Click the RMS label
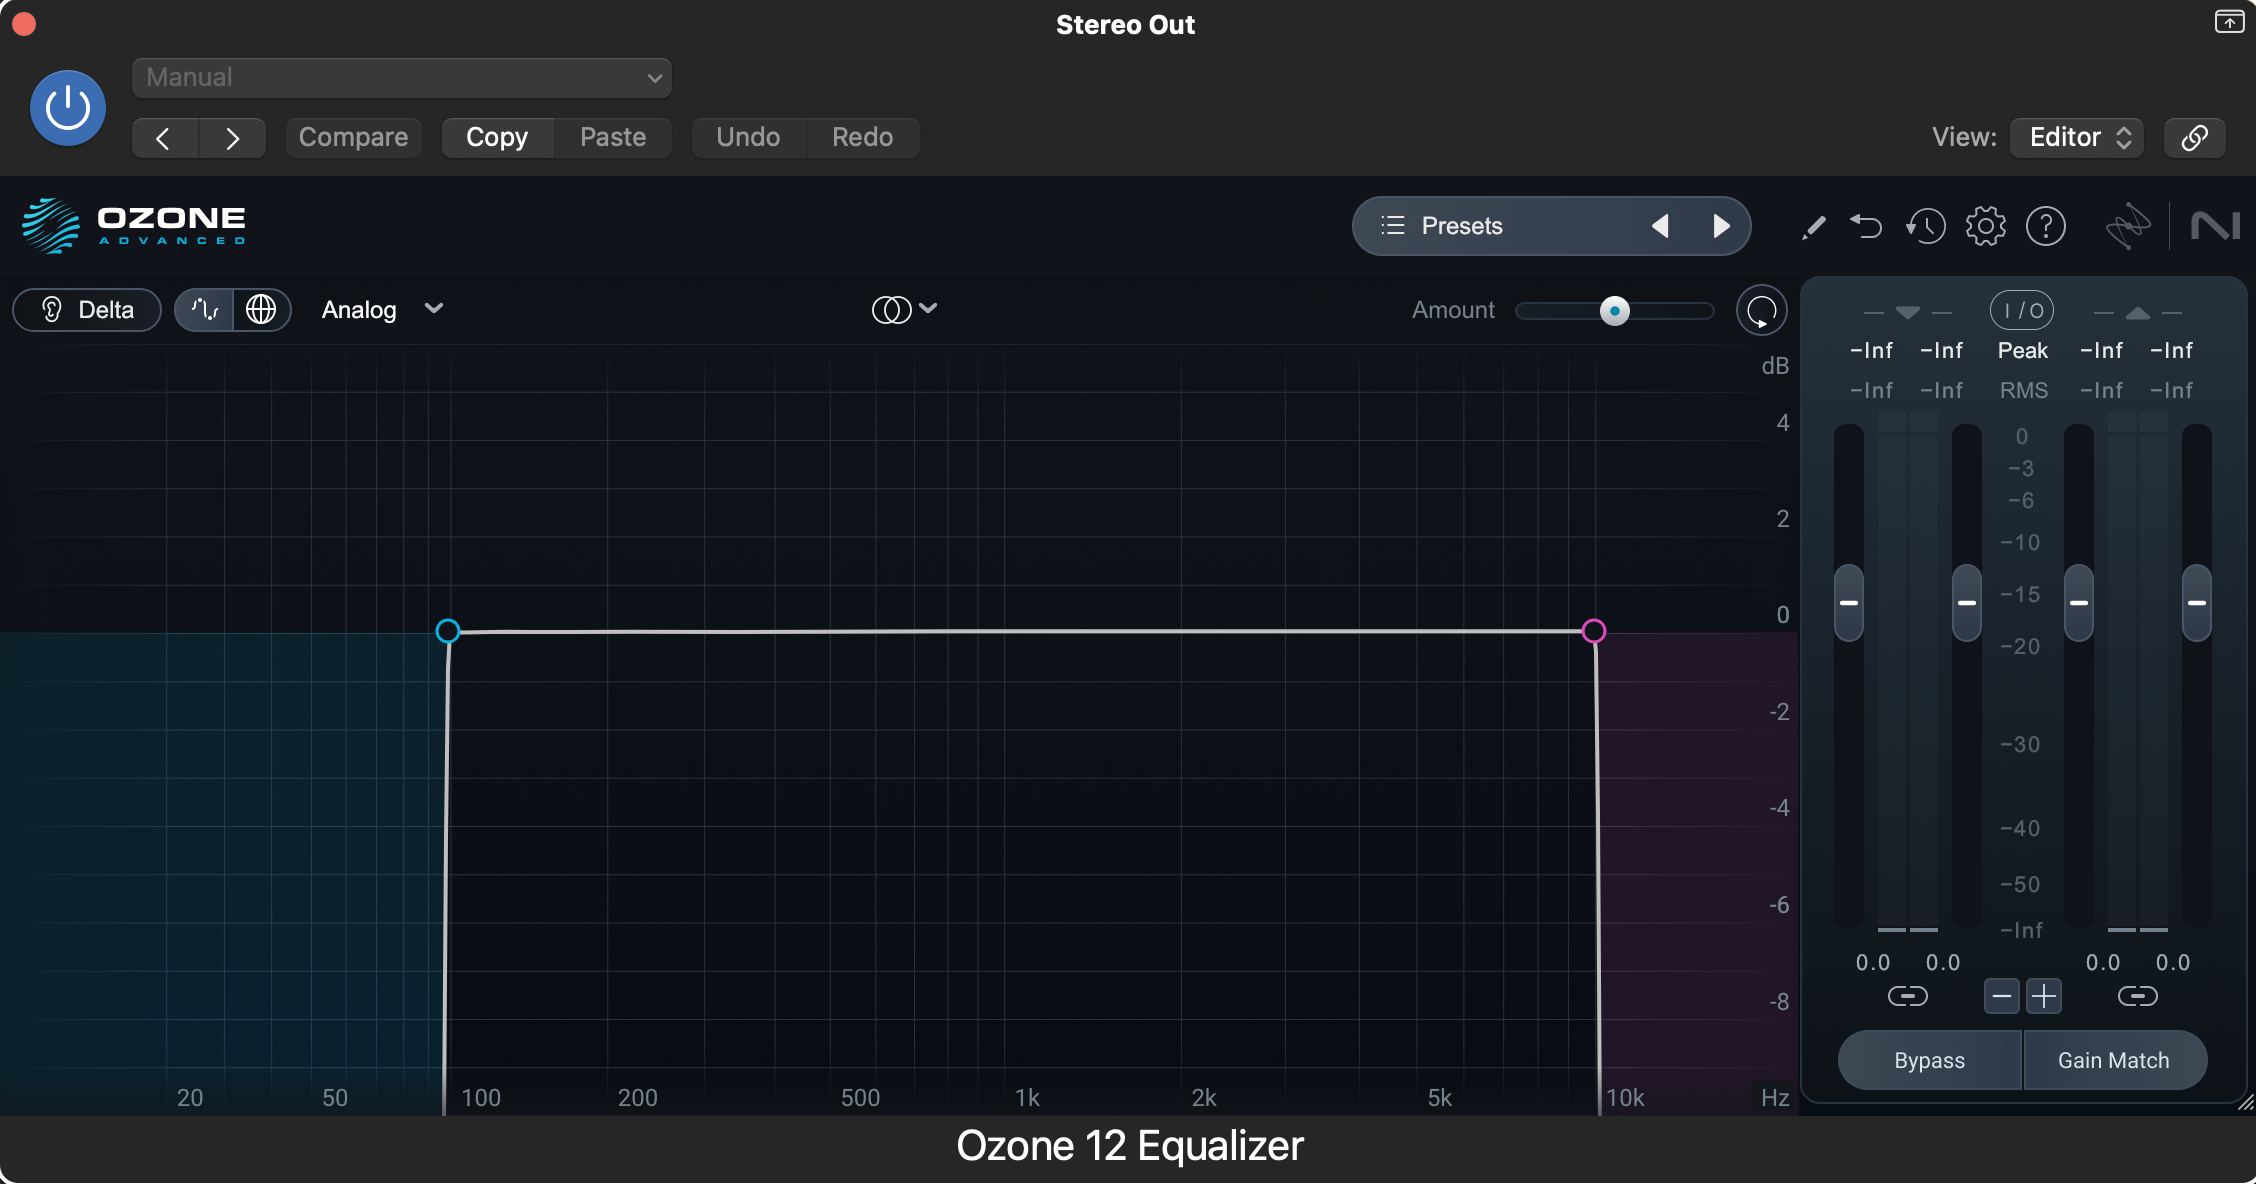This screenshot has width=2256, height=1184. [x=2023, y=391]
